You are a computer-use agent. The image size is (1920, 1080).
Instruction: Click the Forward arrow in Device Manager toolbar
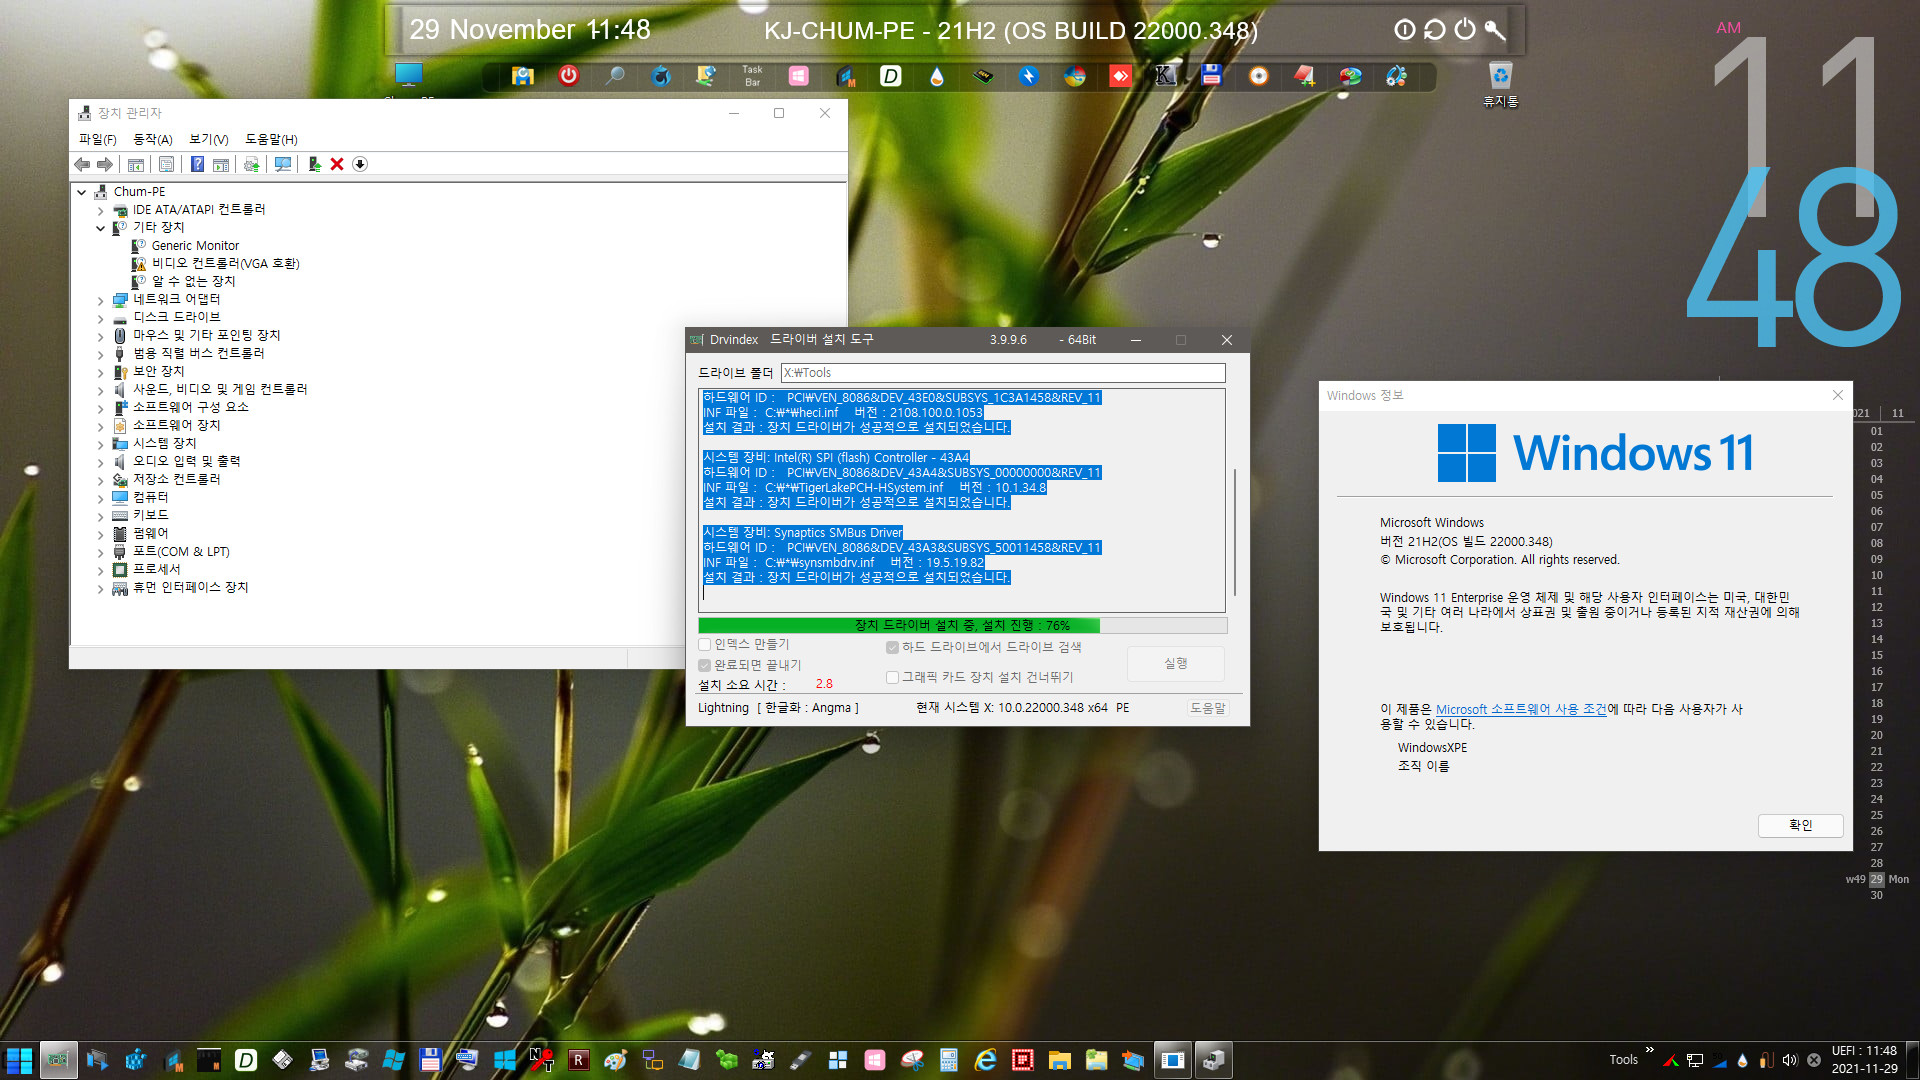tap(104, 164)
